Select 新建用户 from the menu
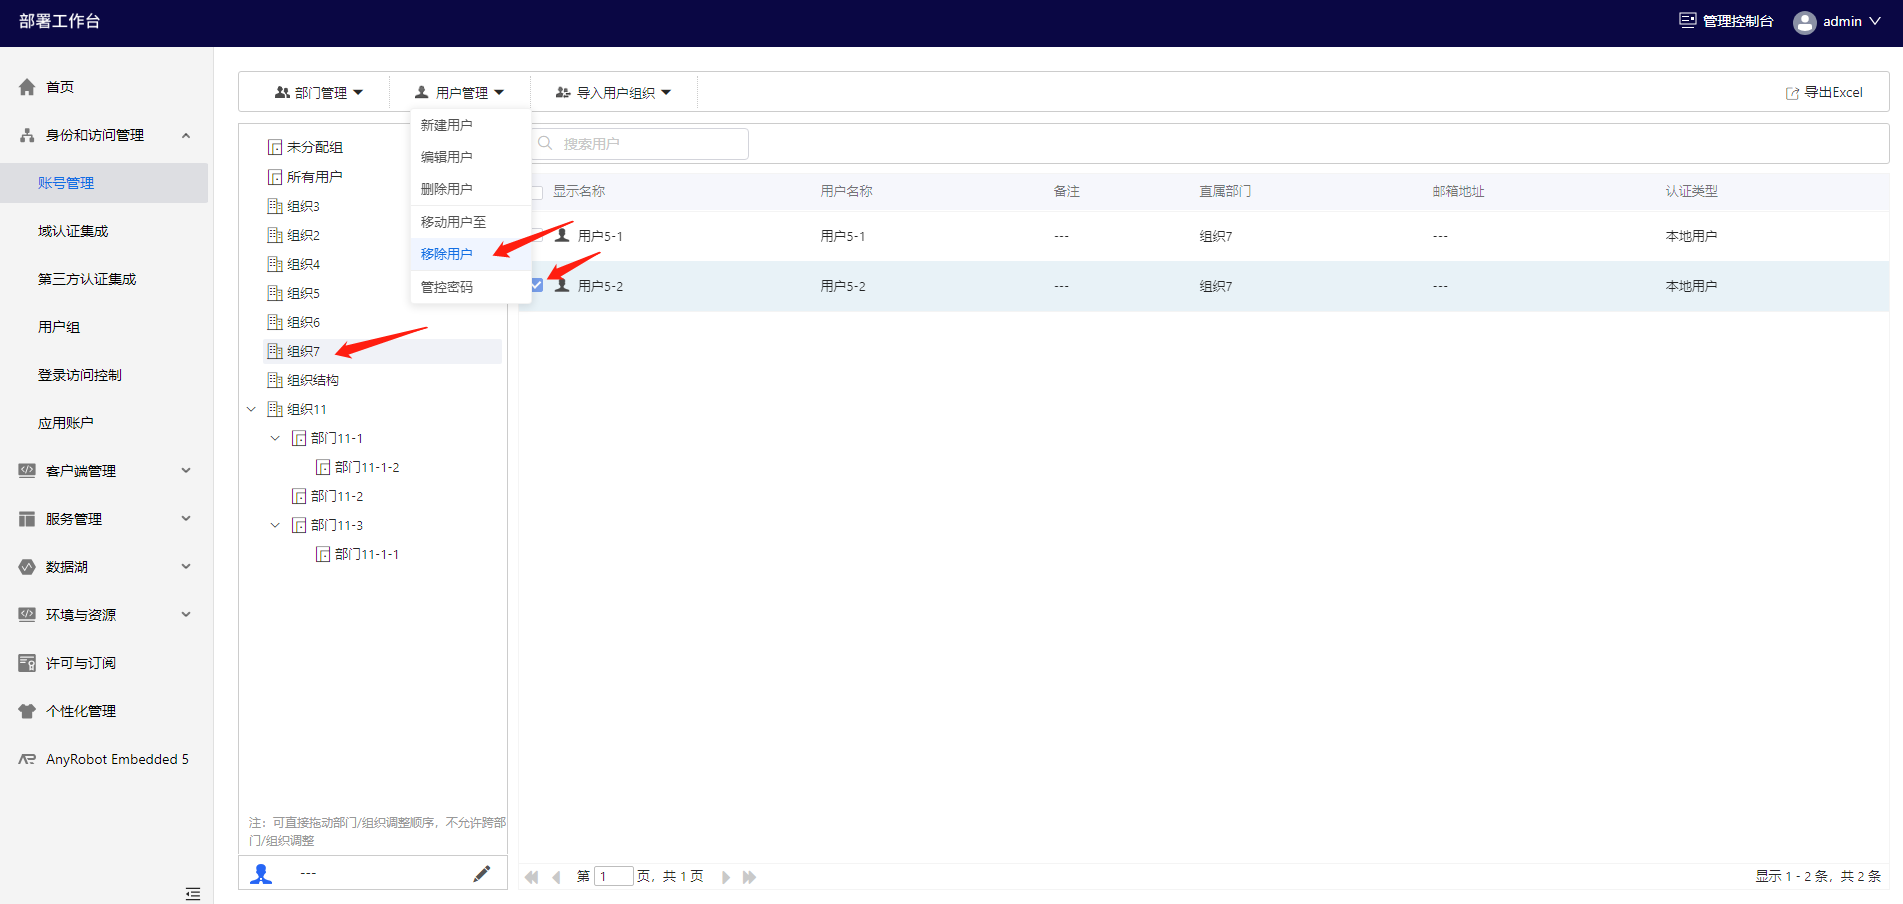The height and width of the screenshot is (904, 1903). pos(470,125)
